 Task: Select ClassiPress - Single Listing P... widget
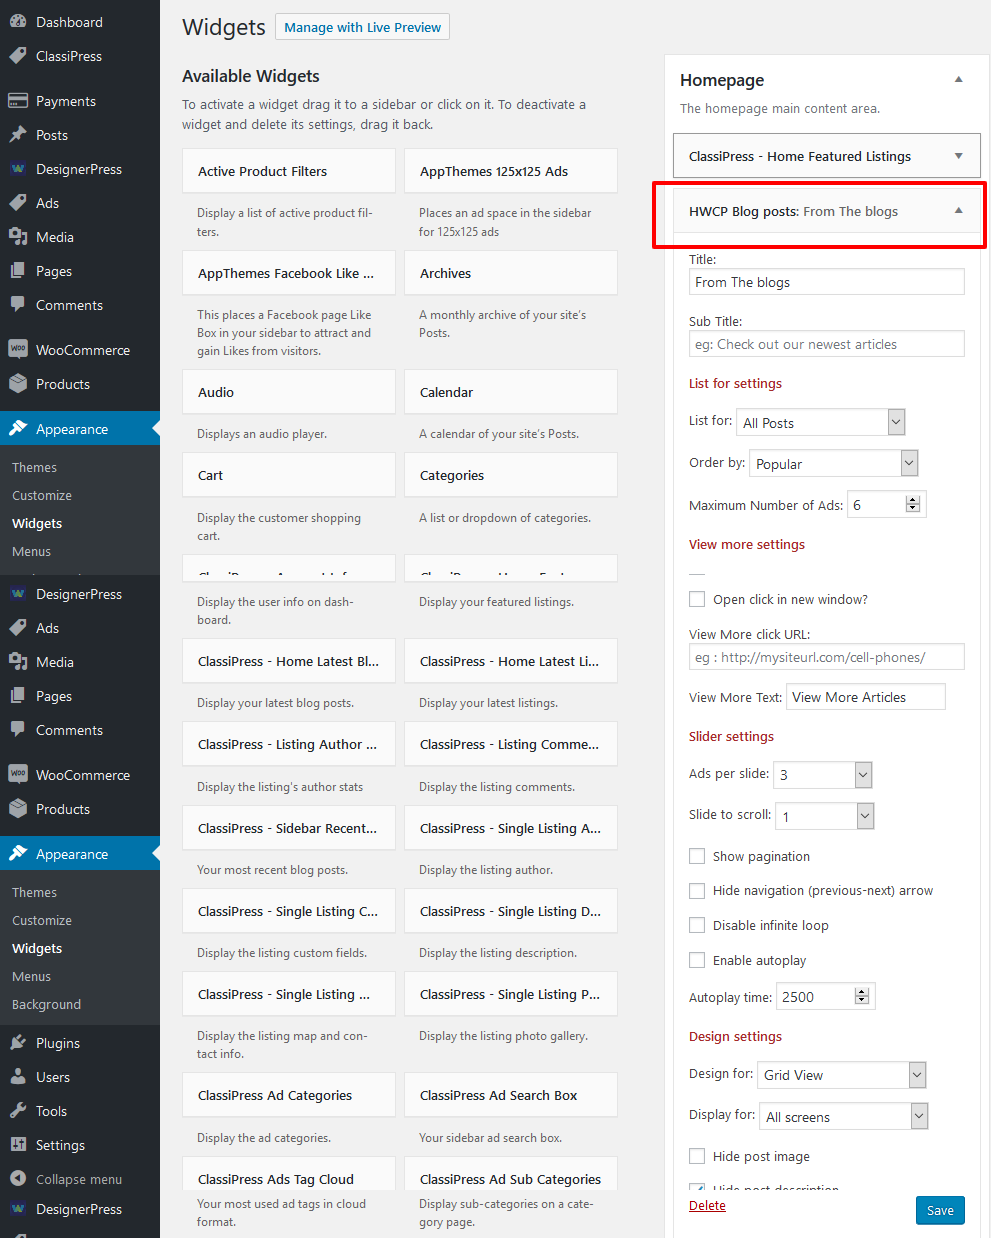[x=511, y=994]
